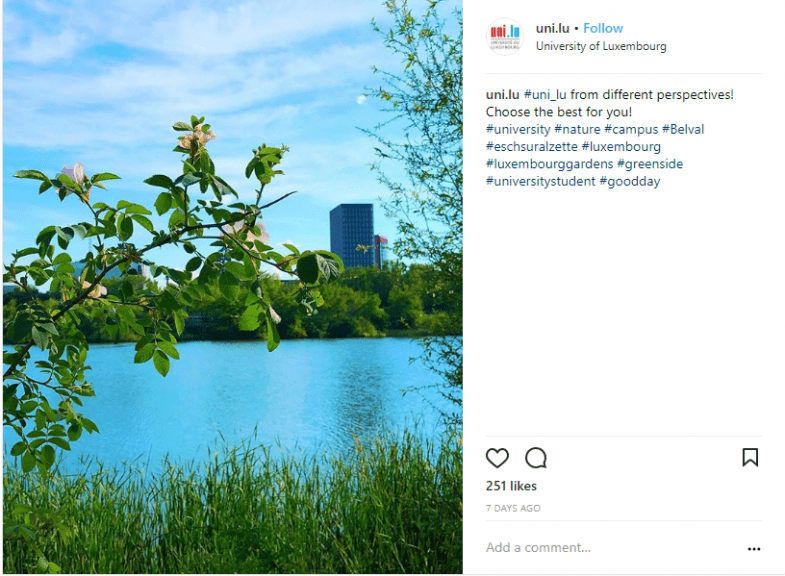
Task: Focus the Add a comment field
Action: tap(613, 548)
